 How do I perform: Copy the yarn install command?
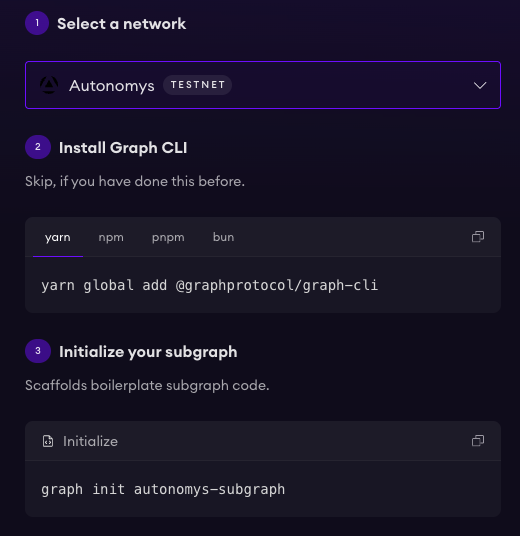478,237
